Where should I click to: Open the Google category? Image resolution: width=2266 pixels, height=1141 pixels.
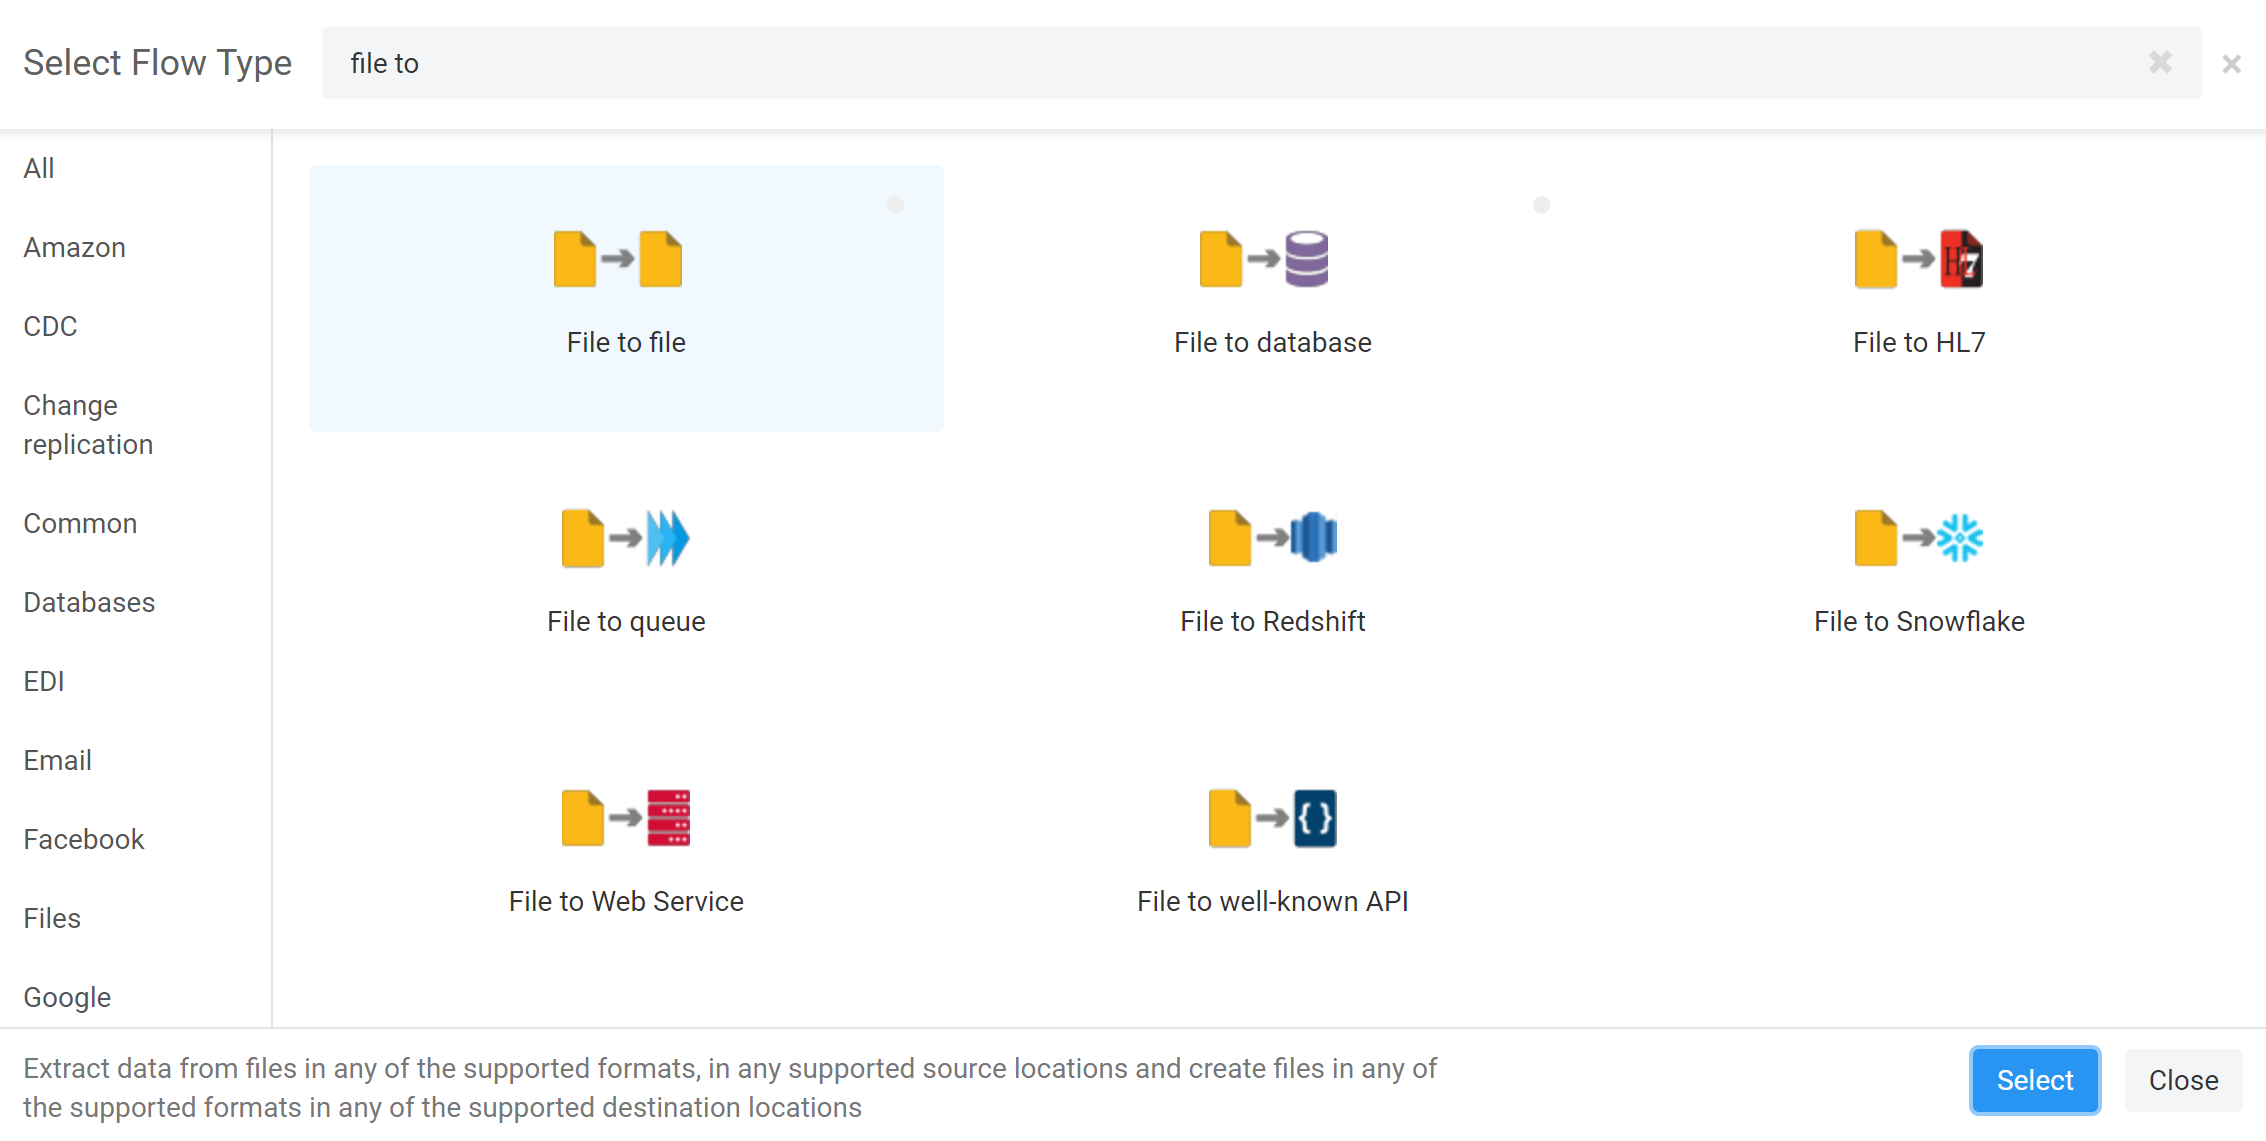(x=67, y=997)
